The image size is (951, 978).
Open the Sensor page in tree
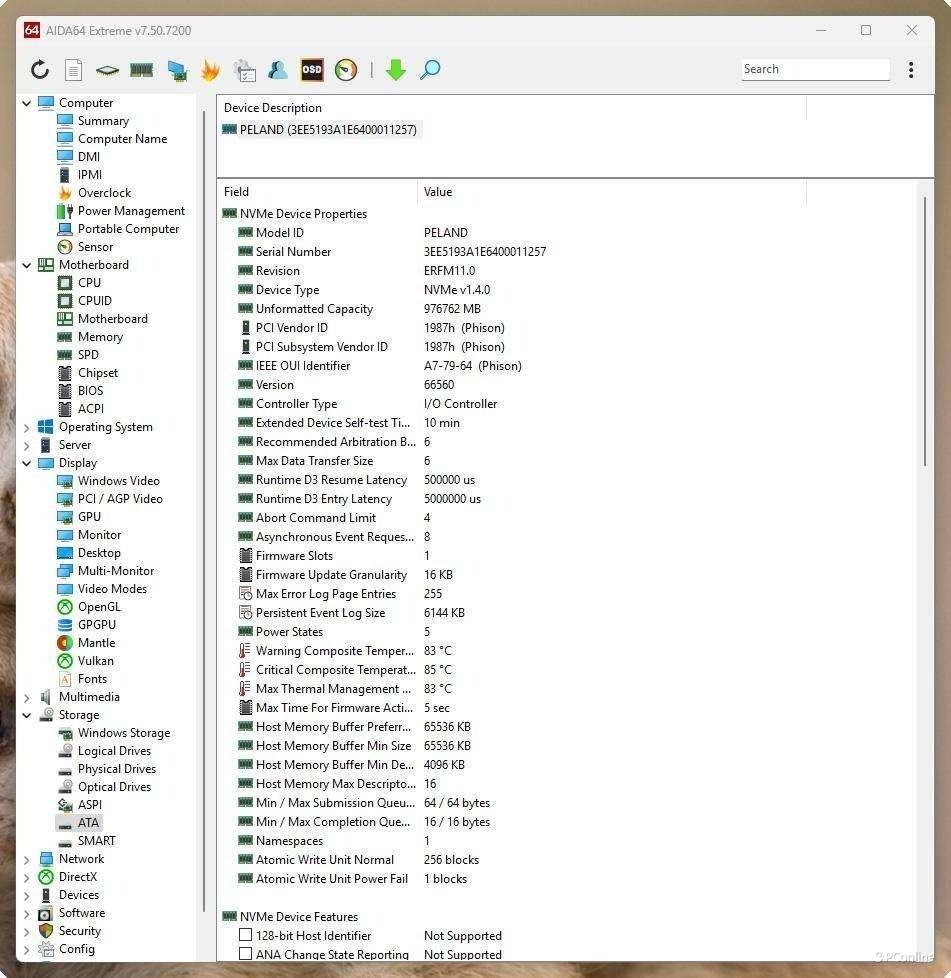(x=95, y=247)
